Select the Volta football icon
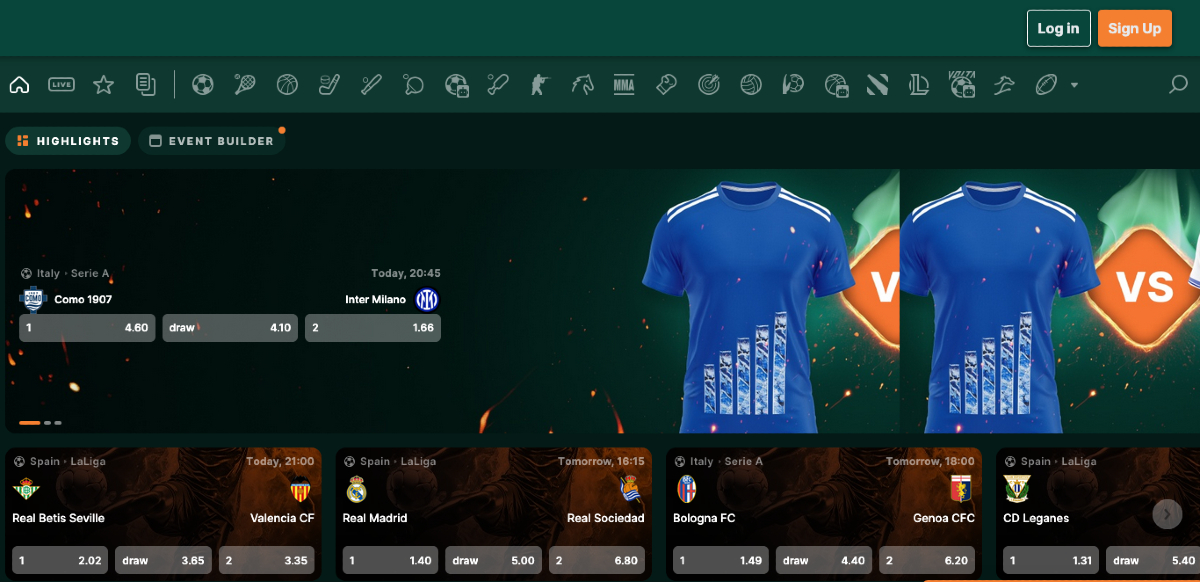The height and width of the screenshot is (582, 1200). [x=962, y=85]
